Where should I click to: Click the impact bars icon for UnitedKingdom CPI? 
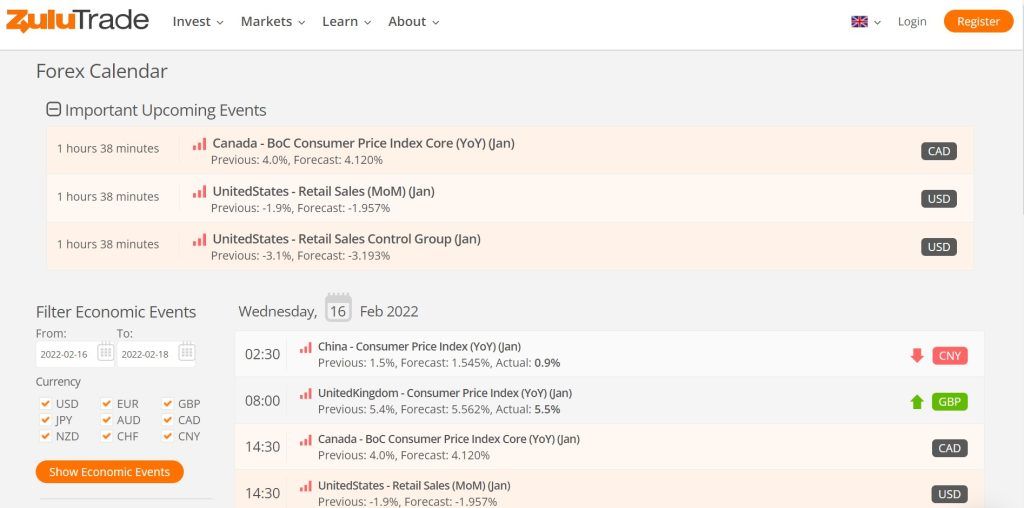tap(306, 394)
